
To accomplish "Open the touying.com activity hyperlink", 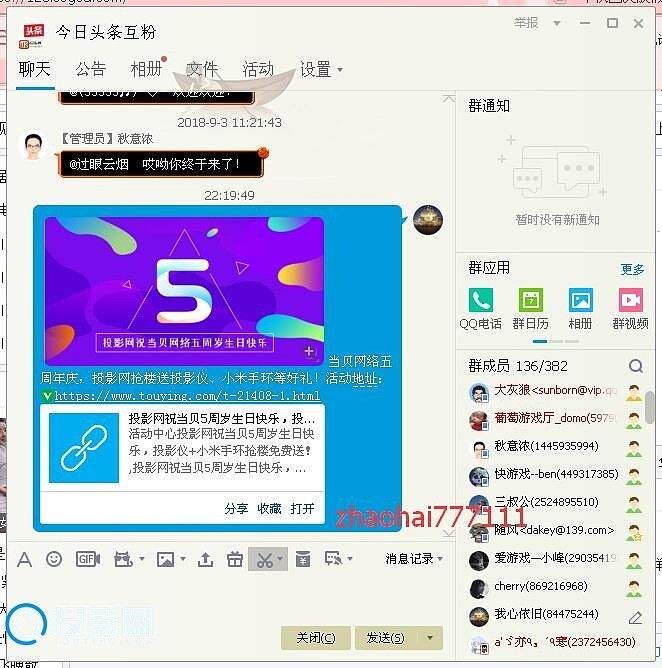I will [x=187, y=396].
